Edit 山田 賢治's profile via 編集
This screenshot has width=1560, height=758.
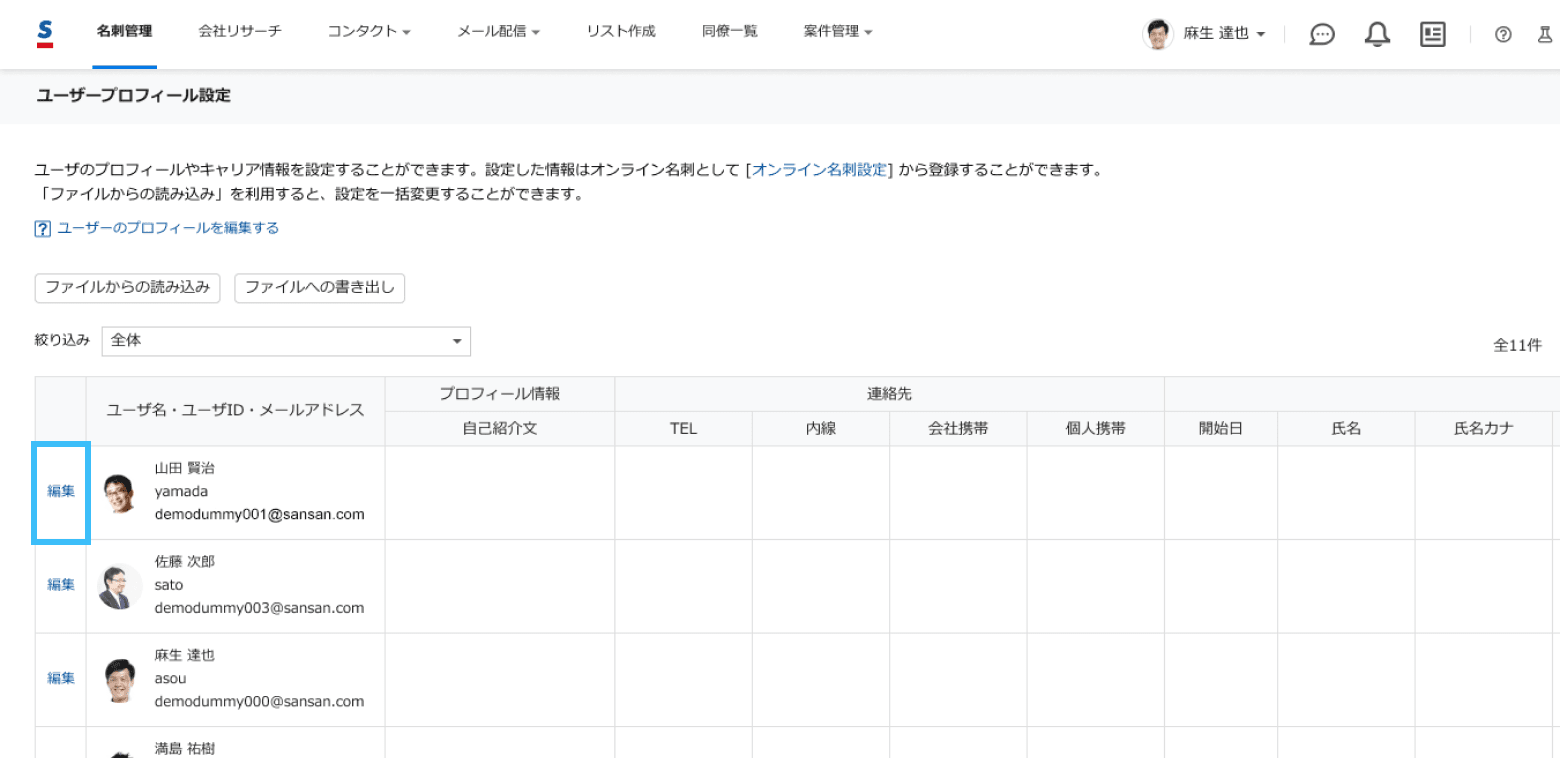point(61,491)
